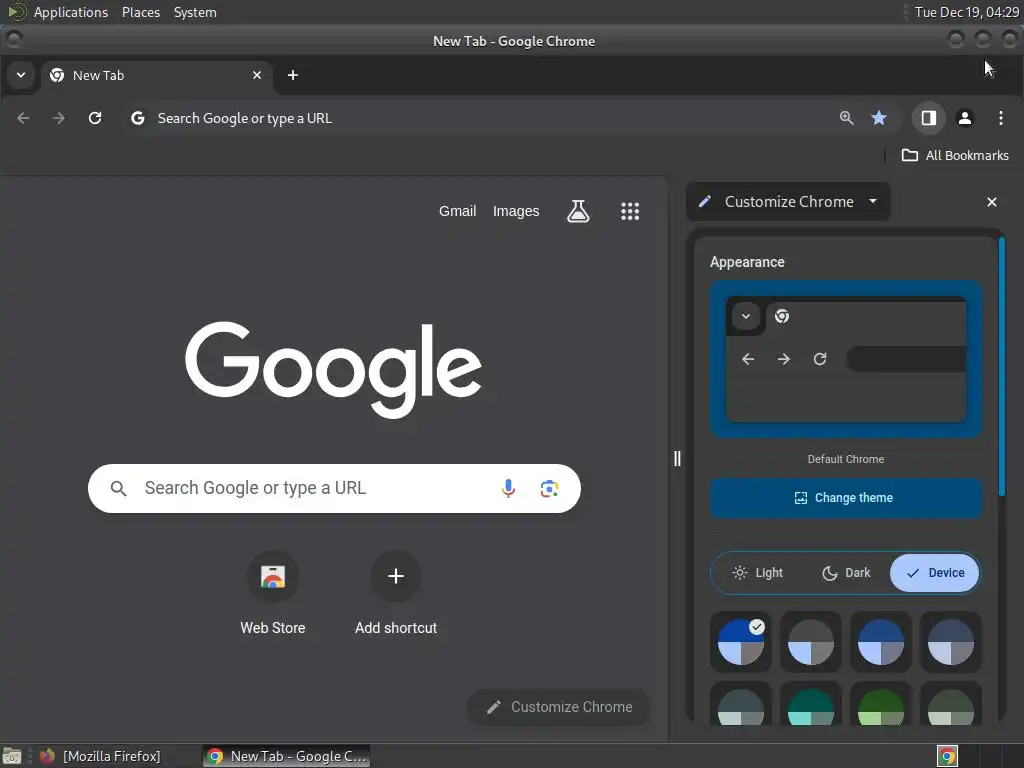Open All Bookmarks folder
This screenshot has height=768, width=1024.
(x=955, y=155)
